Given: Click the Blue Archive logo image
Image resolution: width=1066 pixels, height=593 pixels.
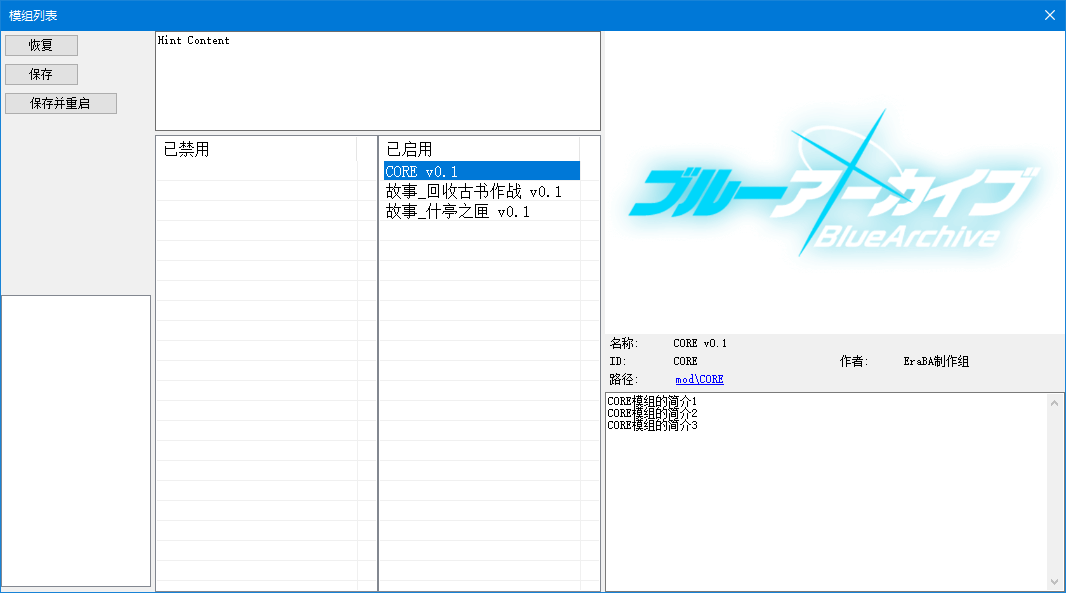Looking at the screenshot, I should pos(834,185).
